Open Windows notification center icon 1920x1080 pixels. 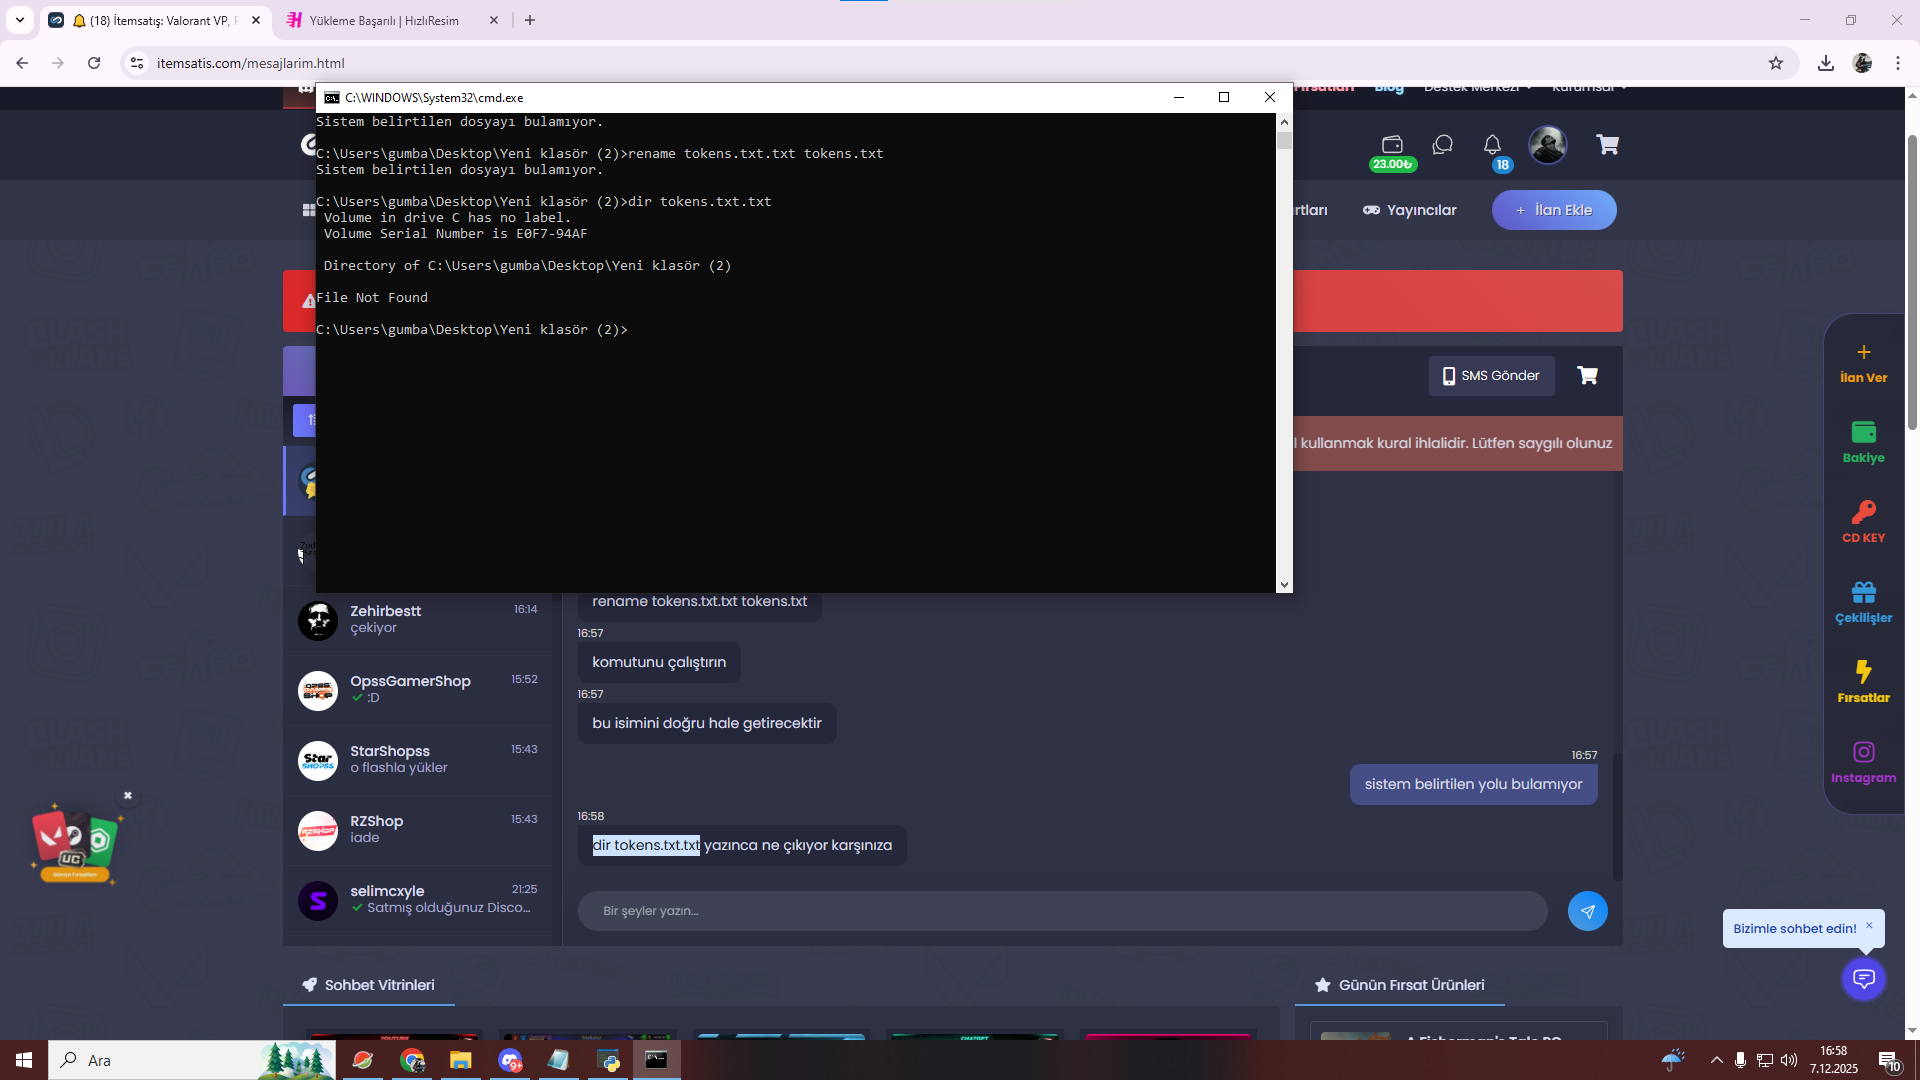point(1890,1060)
